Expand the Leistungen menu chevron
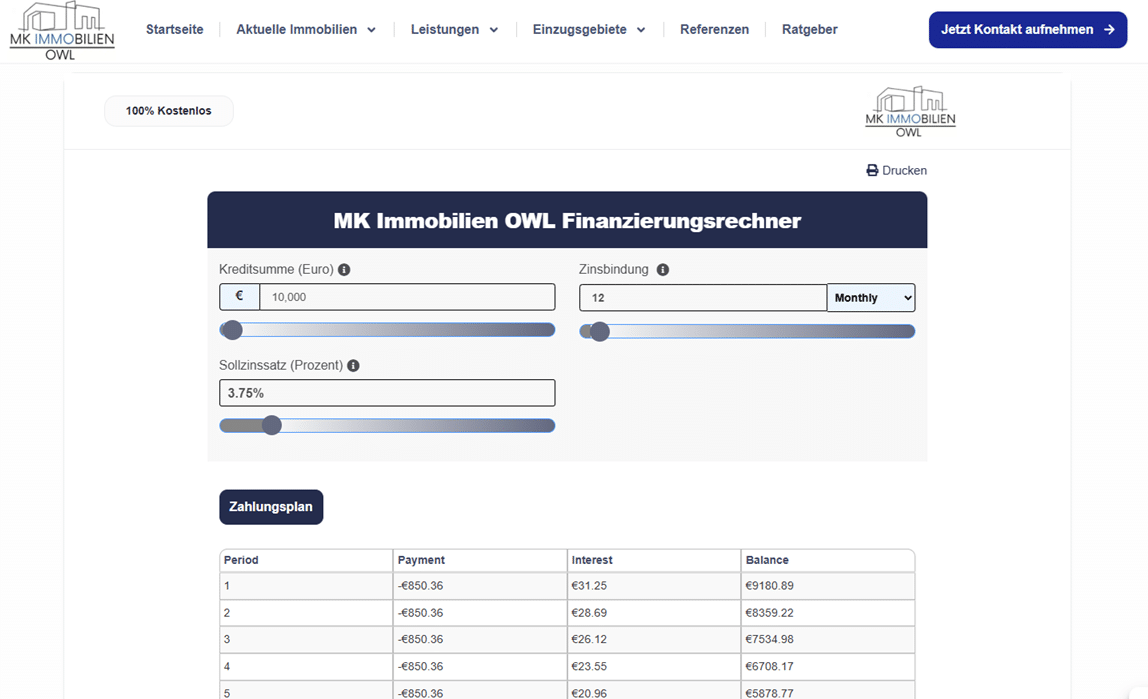This screenshot has height=699, width=1148. click(493, 30)
